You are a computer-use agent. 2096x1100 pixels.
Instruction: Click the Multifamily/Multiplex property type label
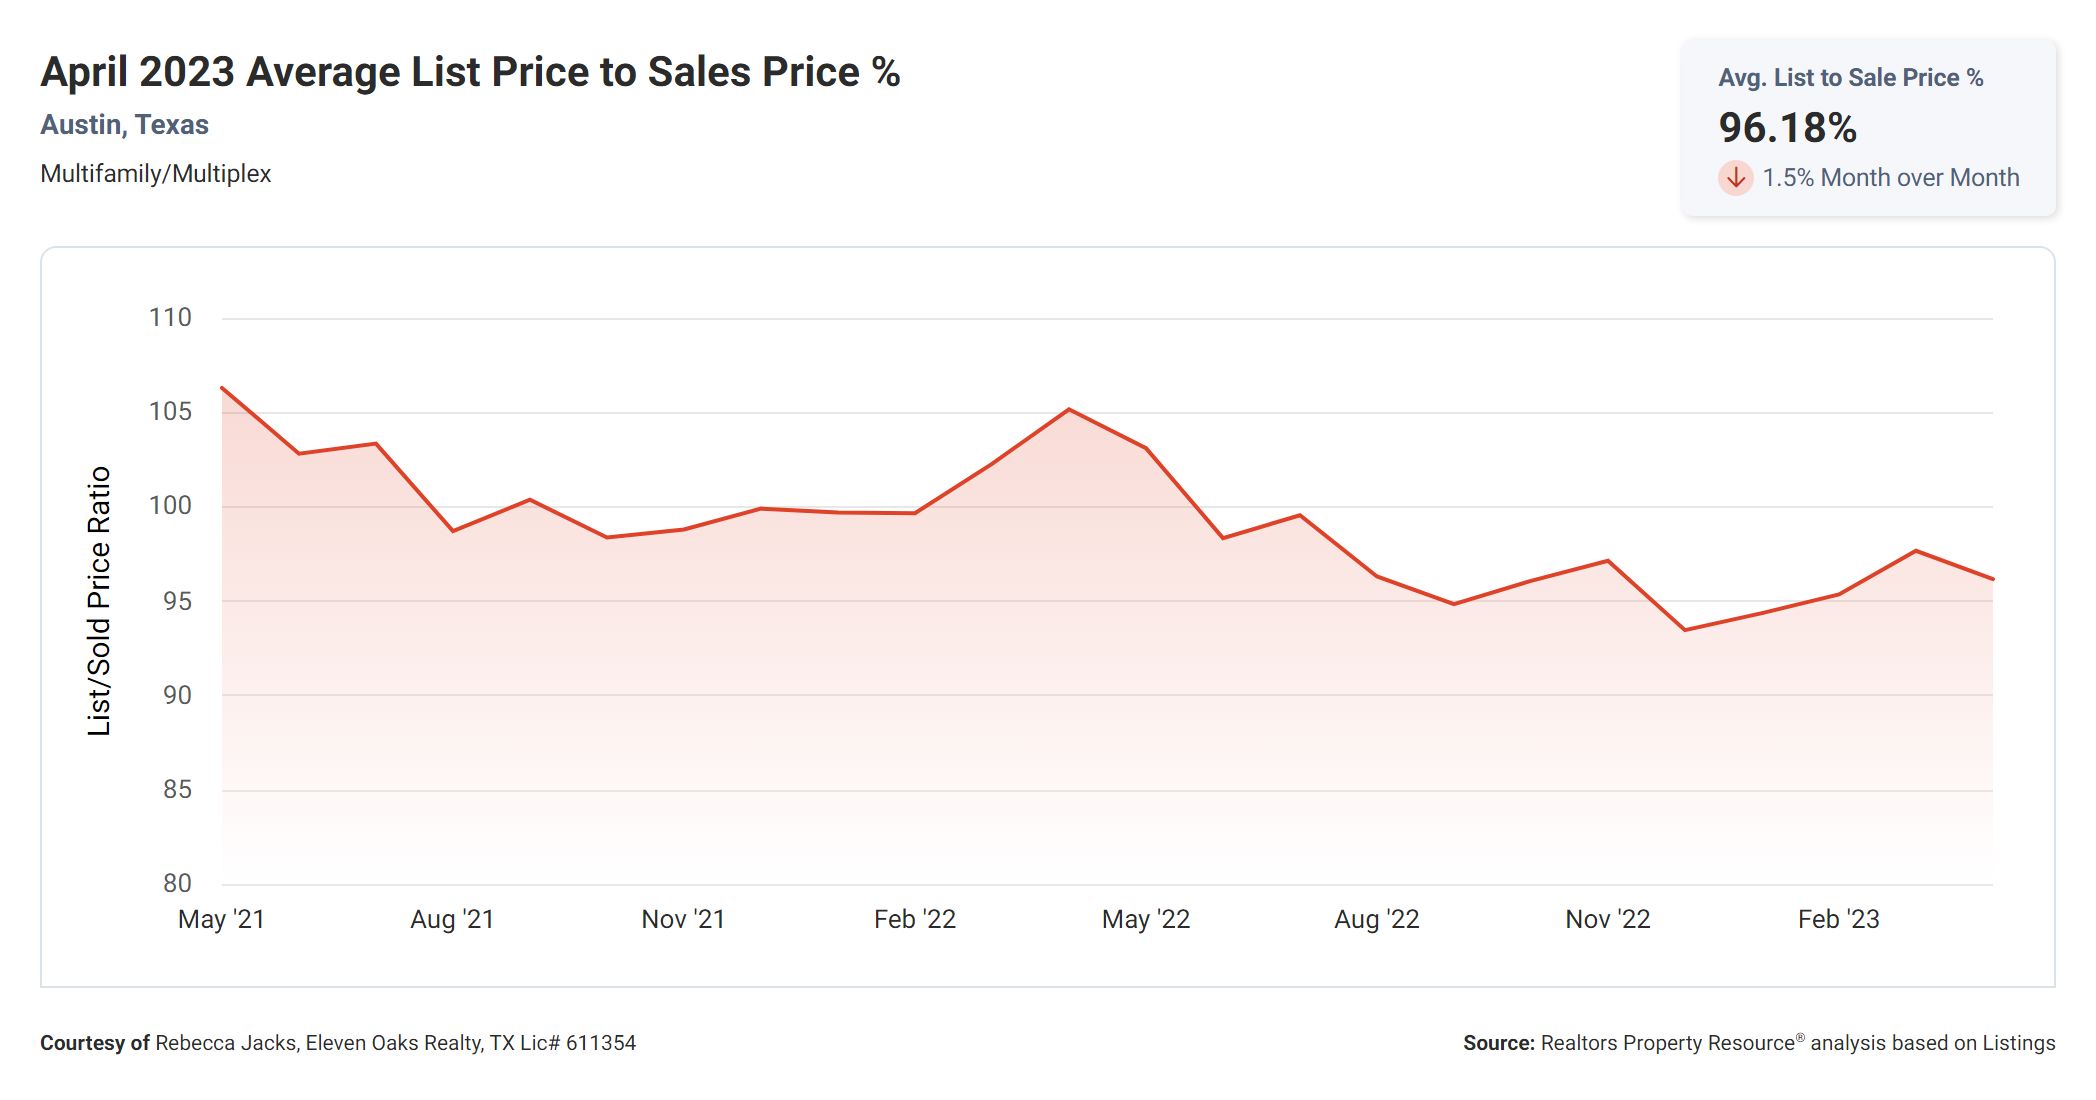[x=156, y=174]
